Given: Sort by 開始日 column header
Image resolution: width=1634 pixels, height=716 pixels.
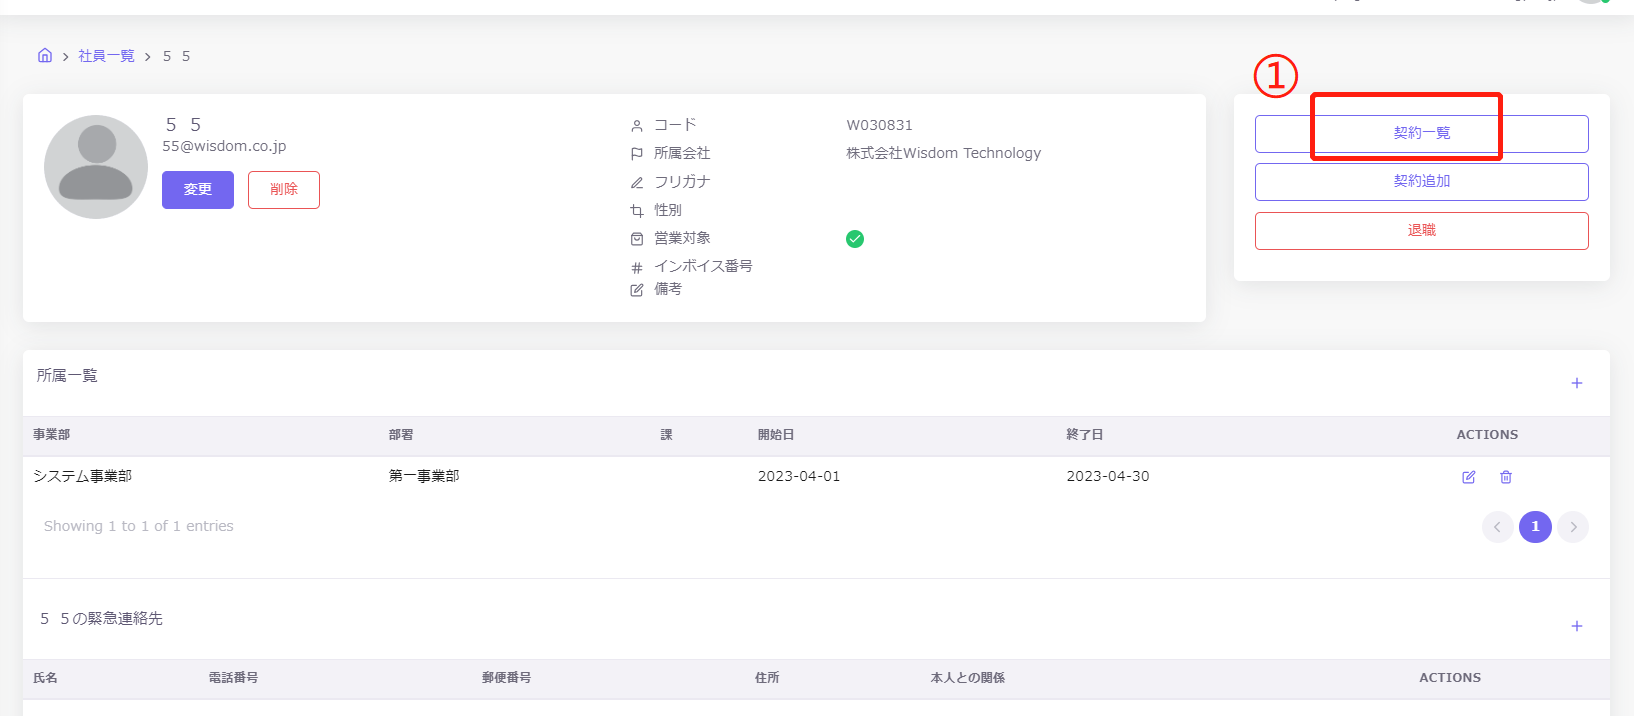Looking at the screenshot, I should coord(776,435).
